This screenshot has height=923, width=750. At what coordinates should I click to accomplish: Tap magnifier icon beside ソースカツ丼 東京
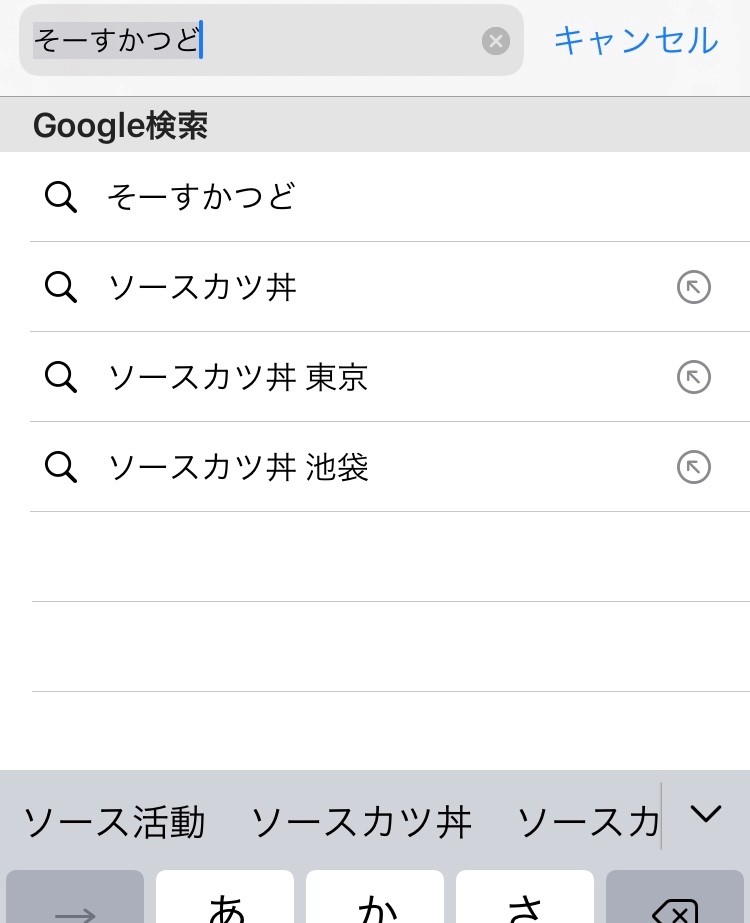click(61, 377)
